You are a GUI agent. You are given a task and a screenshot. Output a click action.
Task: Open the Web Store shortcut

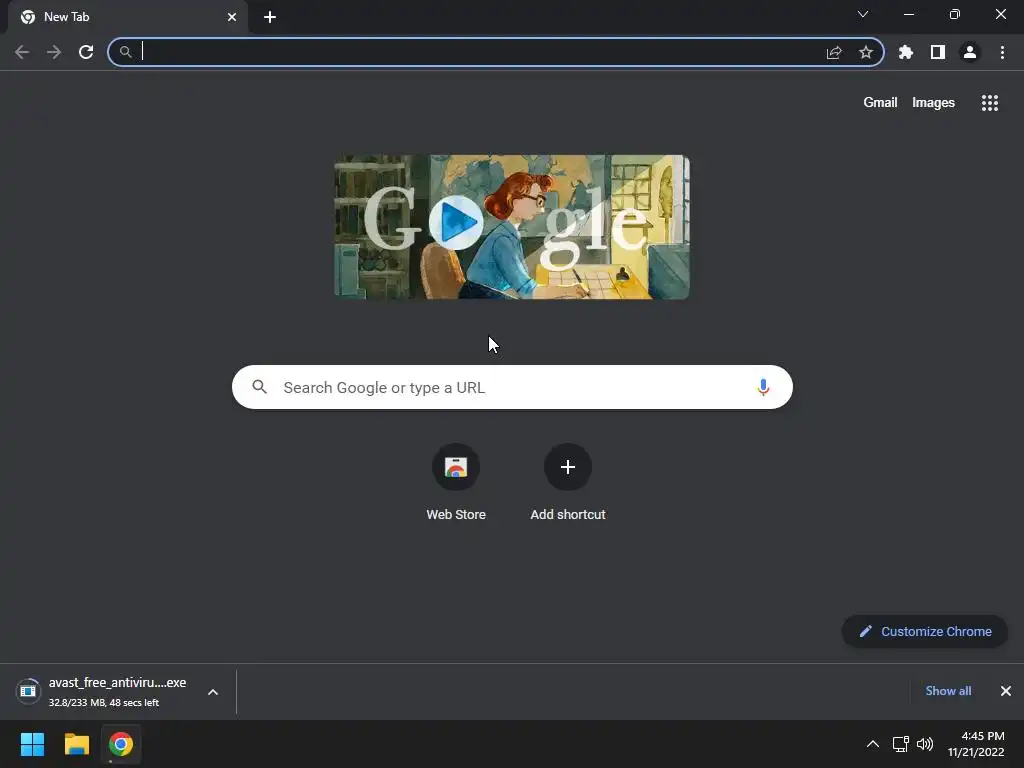[x=456, y=482]
